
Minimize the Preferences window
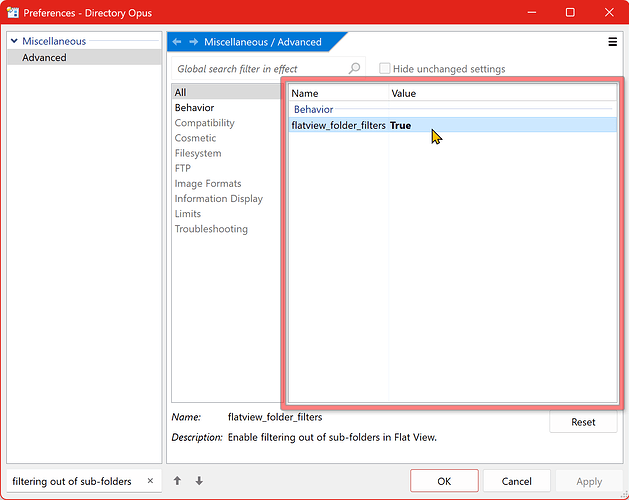(532, 12)
